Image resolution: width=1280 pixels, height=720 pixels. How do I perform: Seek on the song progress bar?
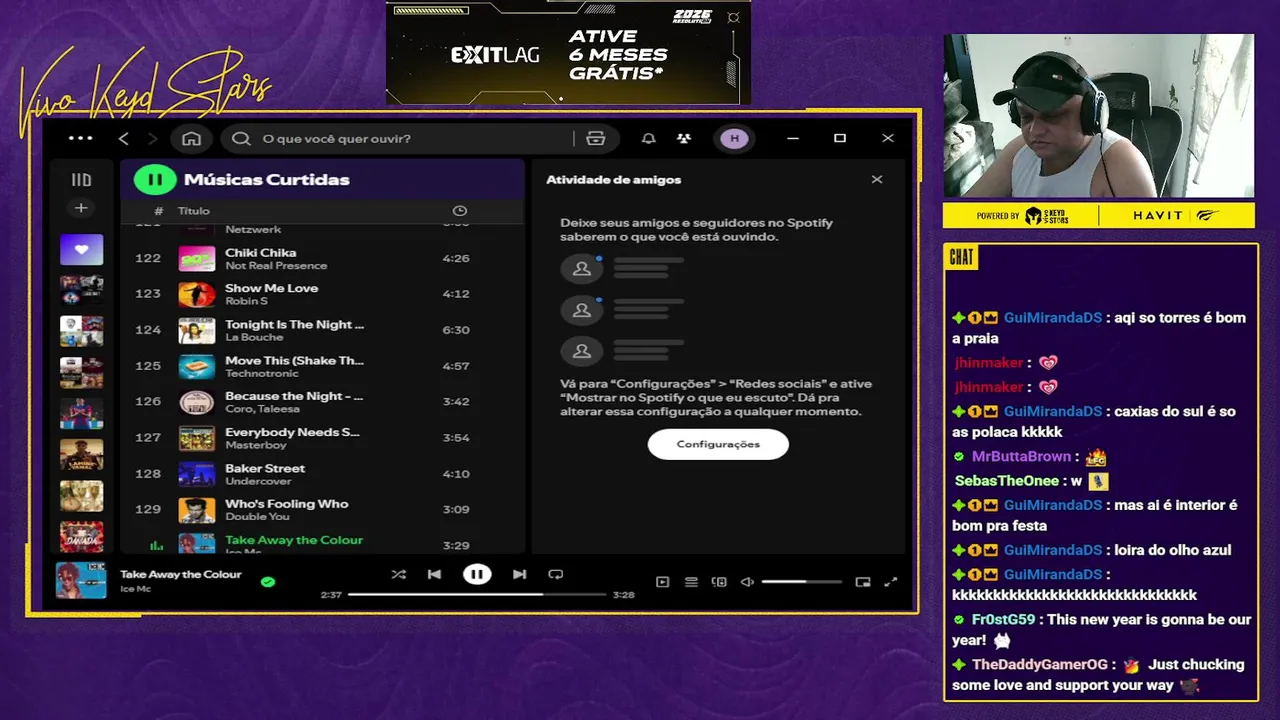tap(477, 594)
